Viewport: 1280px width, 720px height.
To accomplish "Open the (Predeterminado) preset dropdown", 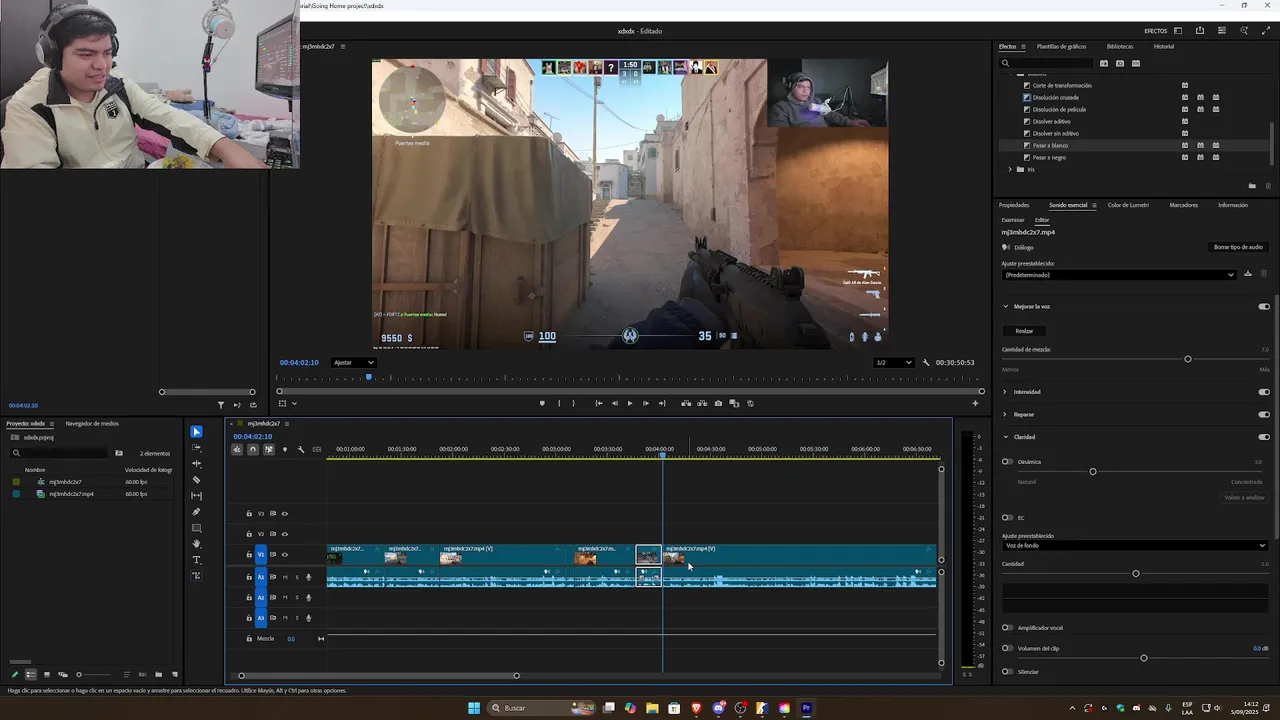I will pos(1119,275).
